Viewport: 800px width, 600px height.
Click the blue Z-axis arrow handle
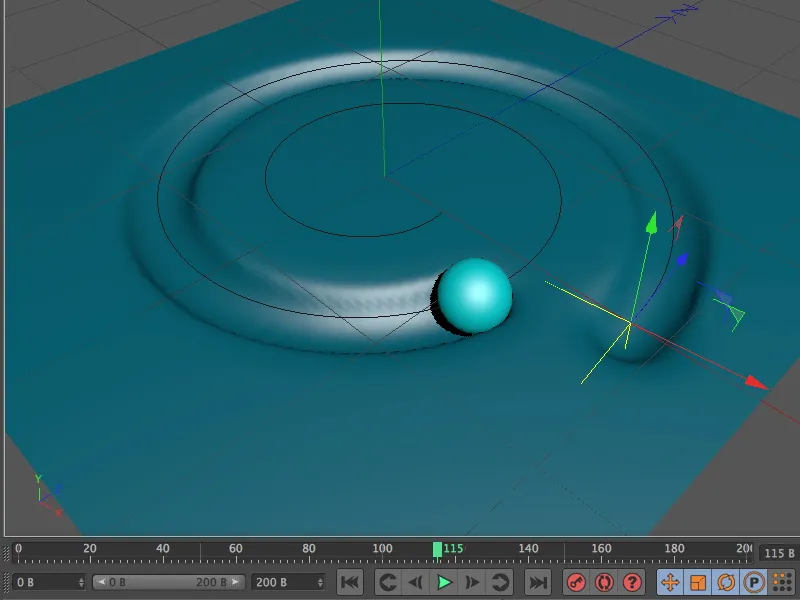point(683,260)
